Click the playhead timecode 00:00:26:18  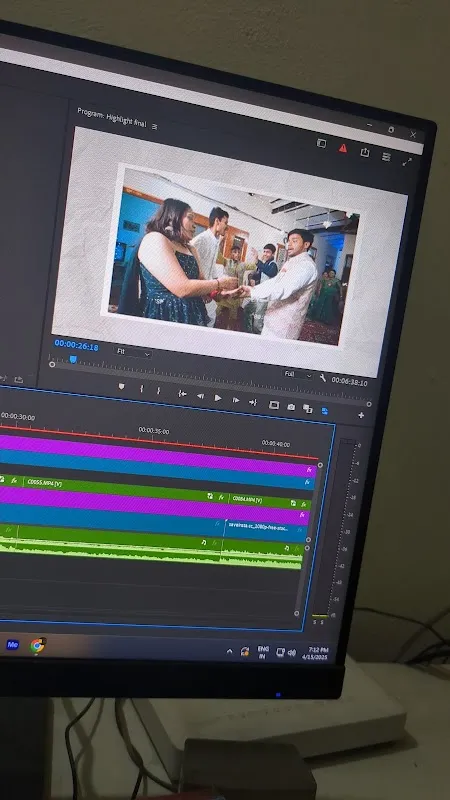tap(76, 346)
